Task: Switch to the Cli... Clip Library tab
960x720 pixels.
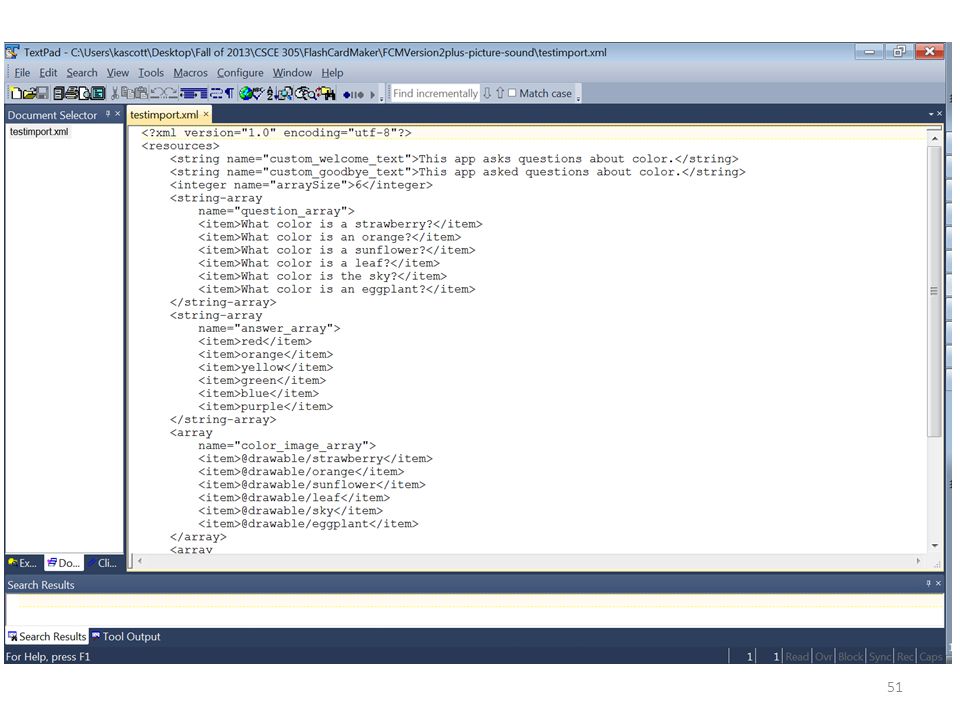Action: pos(103,563)
